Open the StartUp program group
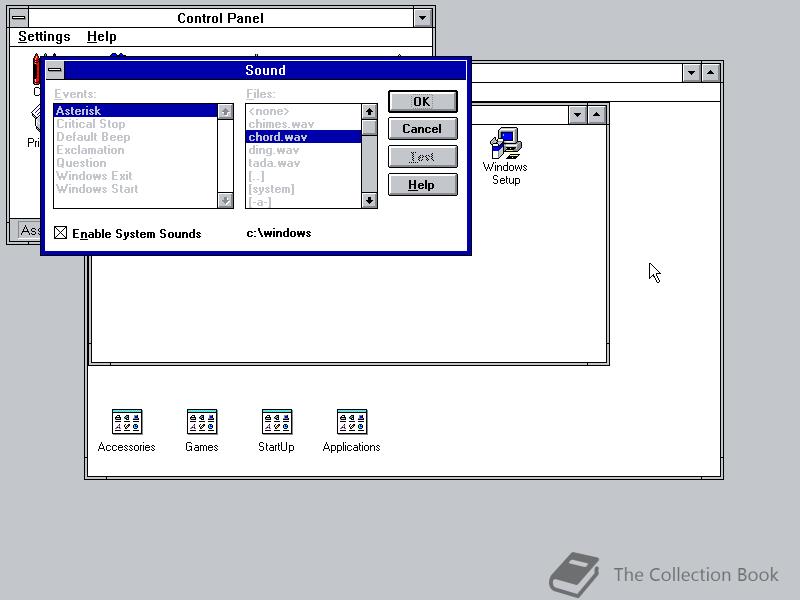The height and width of the screenshot is (600, 800). (276, 420)
